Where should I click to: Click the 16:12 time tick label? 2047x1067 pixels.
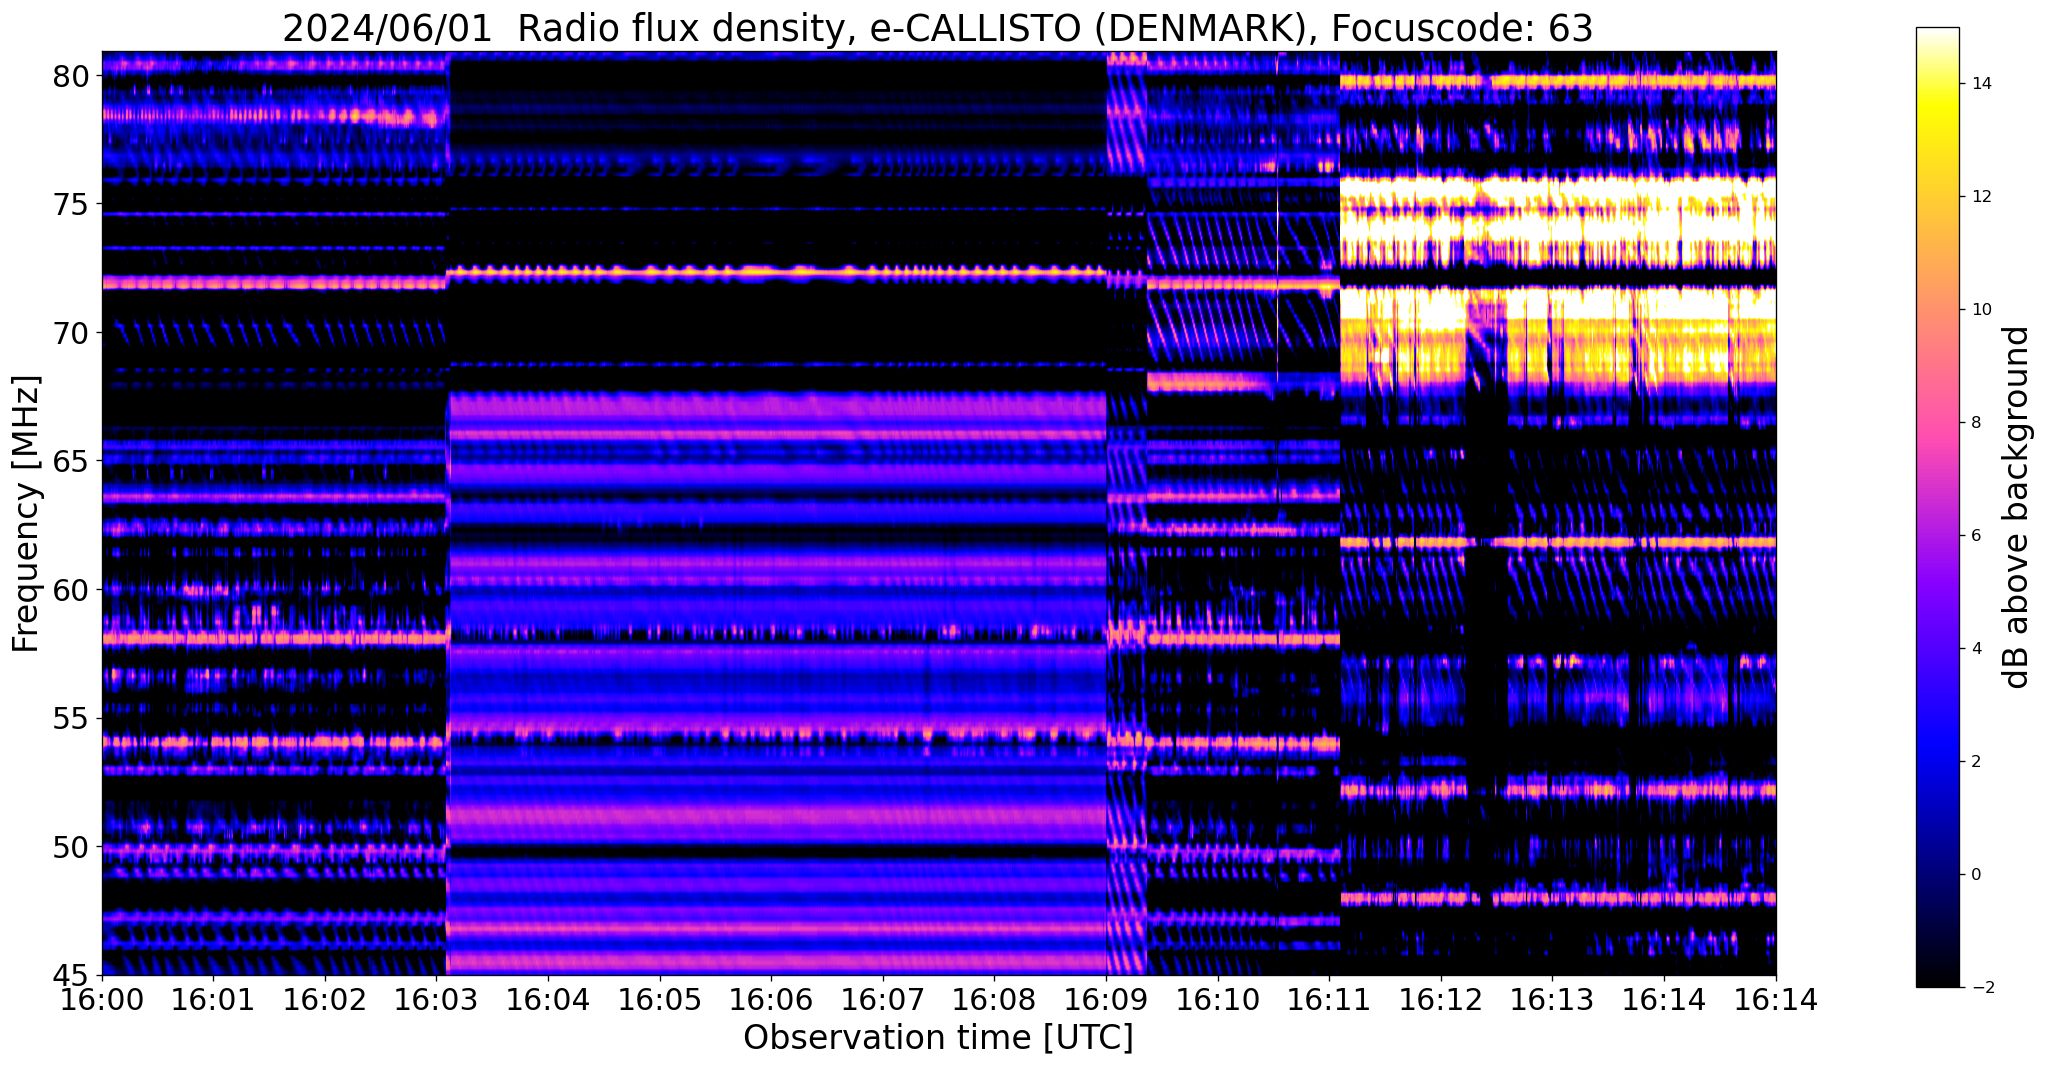(1441, 999)
